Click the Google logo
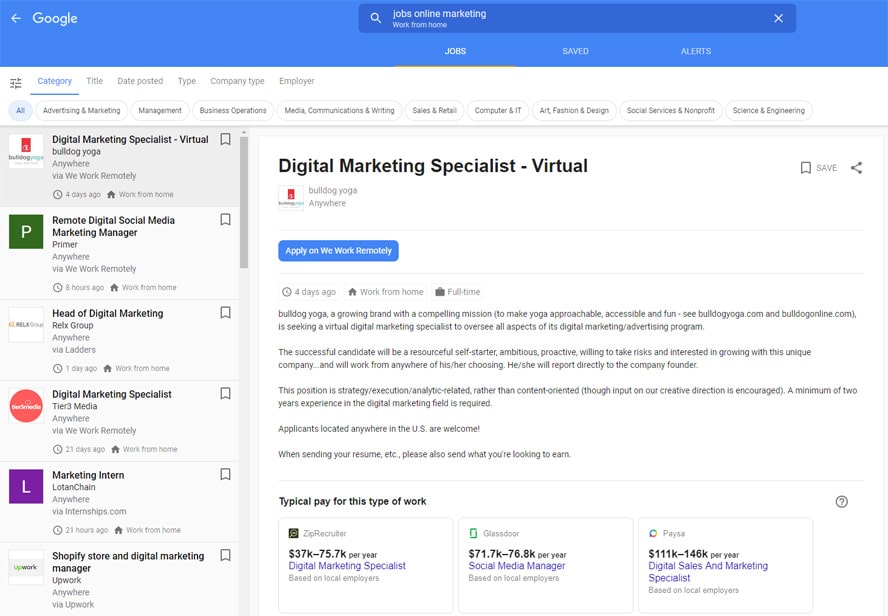The width and height of the screenshot is (888, 616). click(x=55, y=18)
